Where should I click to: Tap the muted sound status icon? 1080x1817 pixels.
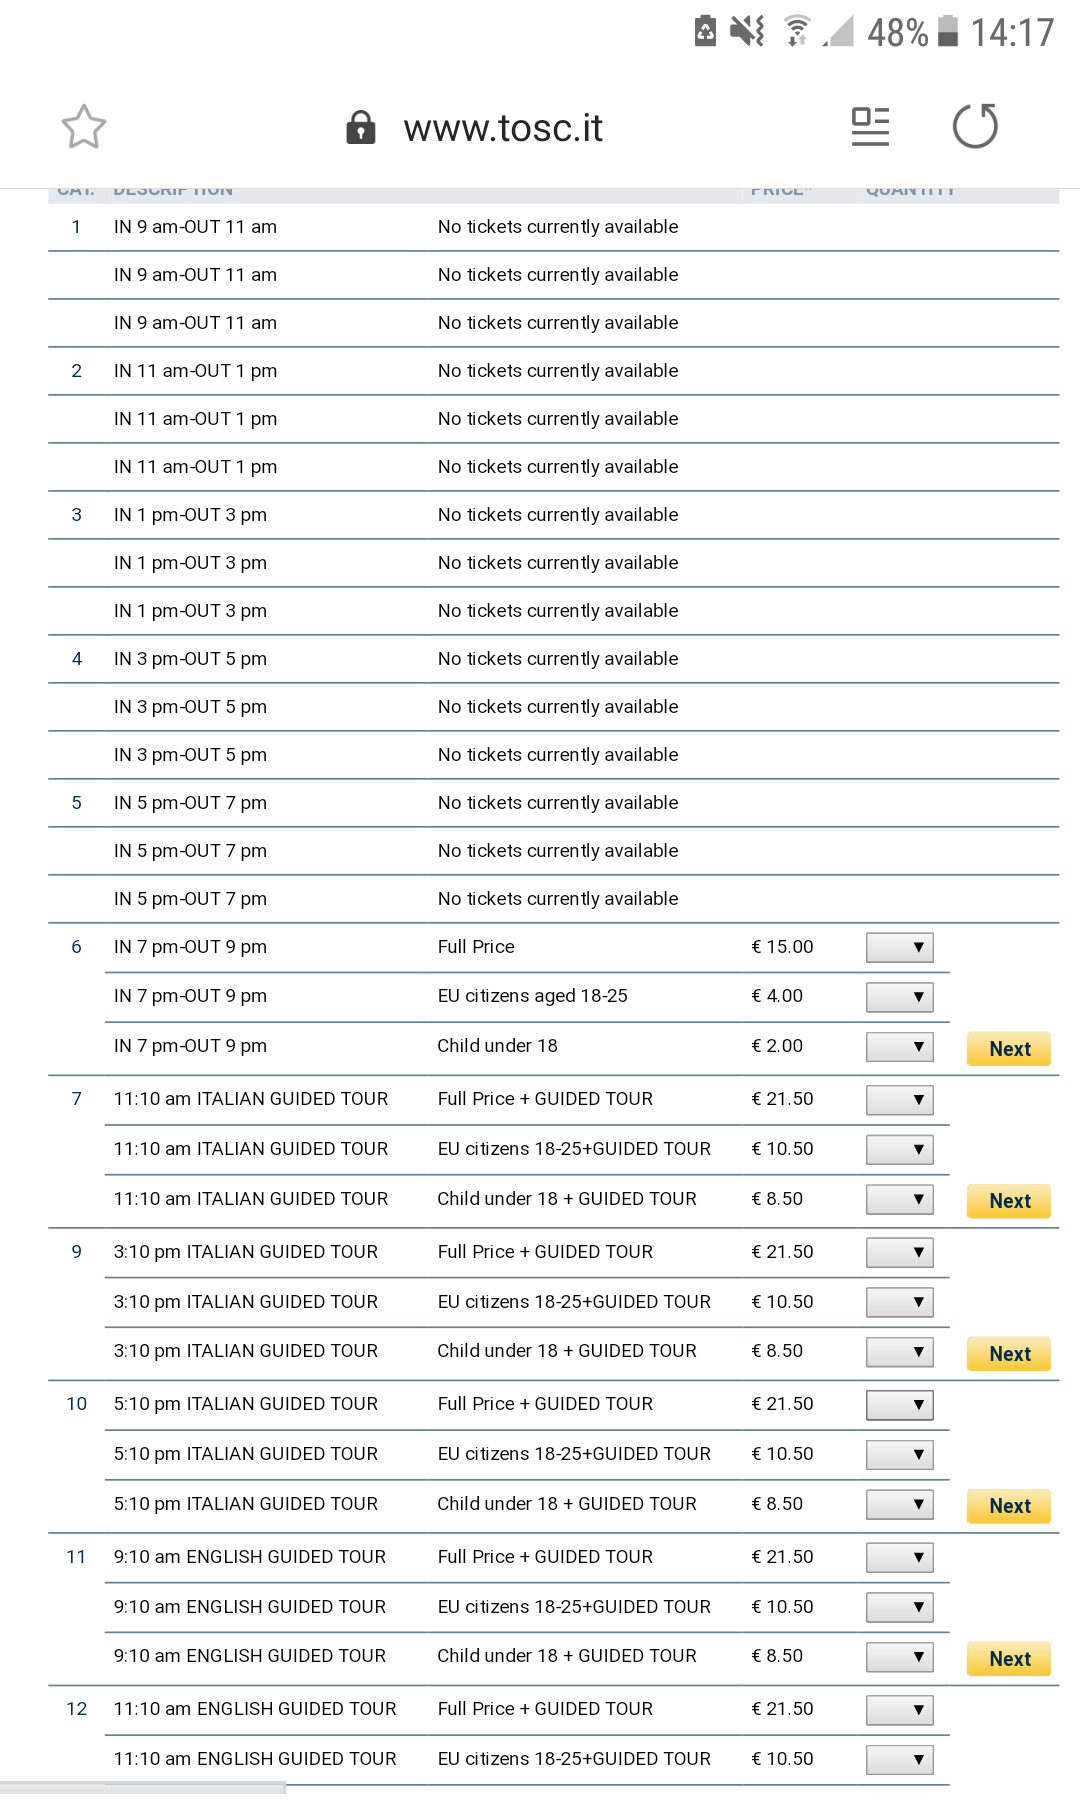(x=747, y=31)
